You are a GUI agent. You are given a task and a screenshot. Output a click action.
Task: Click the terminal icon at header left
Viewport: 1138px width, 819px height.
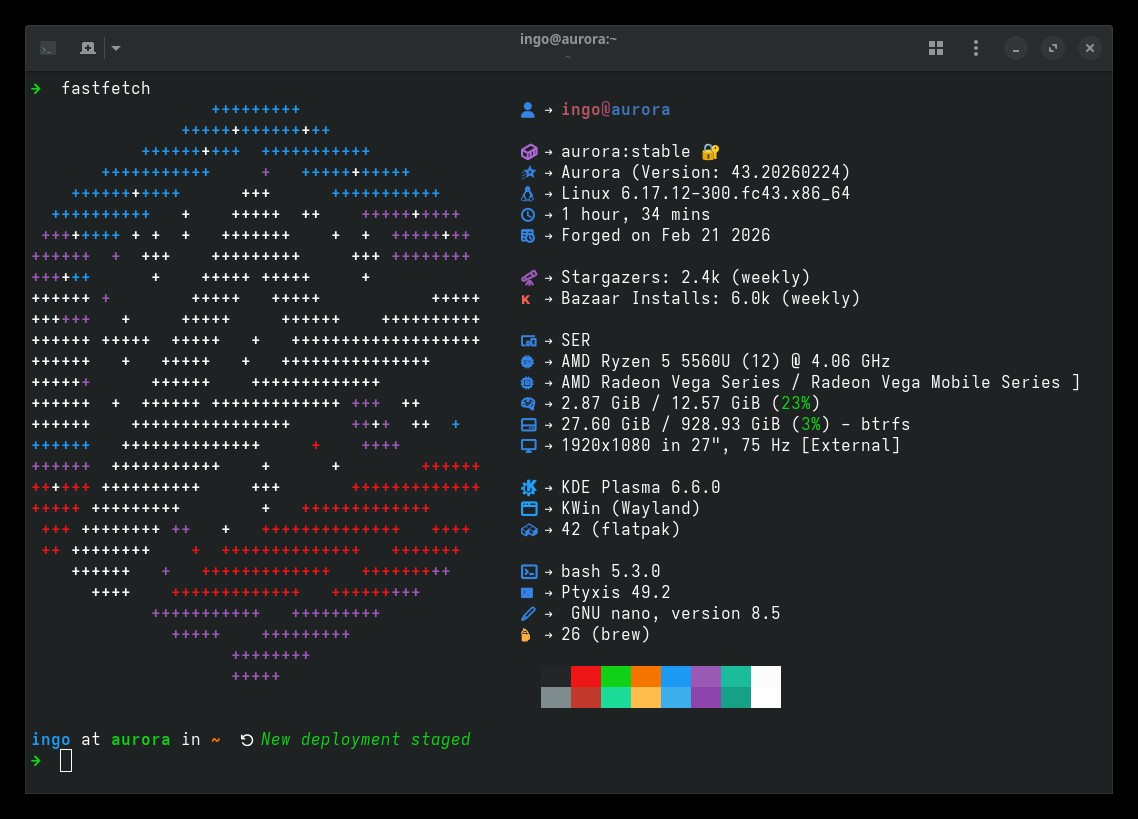click(48, 48)
